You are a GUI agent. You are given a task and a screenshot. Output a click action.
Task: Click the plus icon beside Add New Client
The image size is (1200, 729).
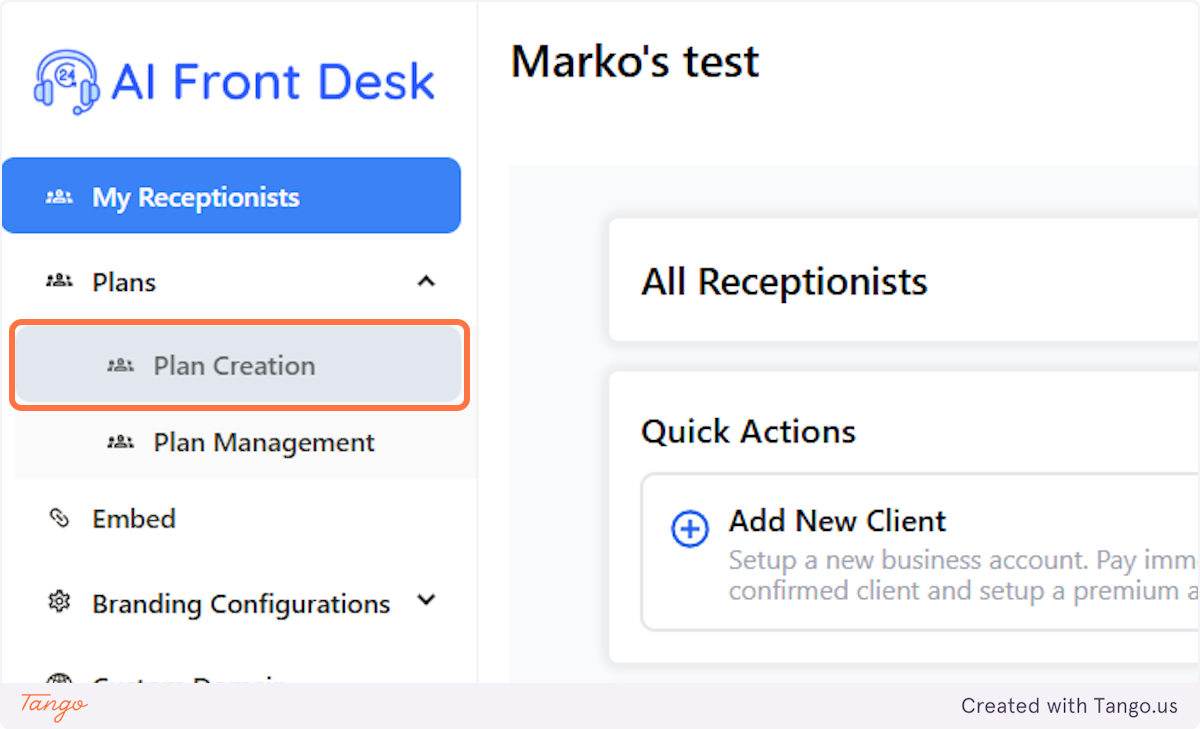point(689,530)
